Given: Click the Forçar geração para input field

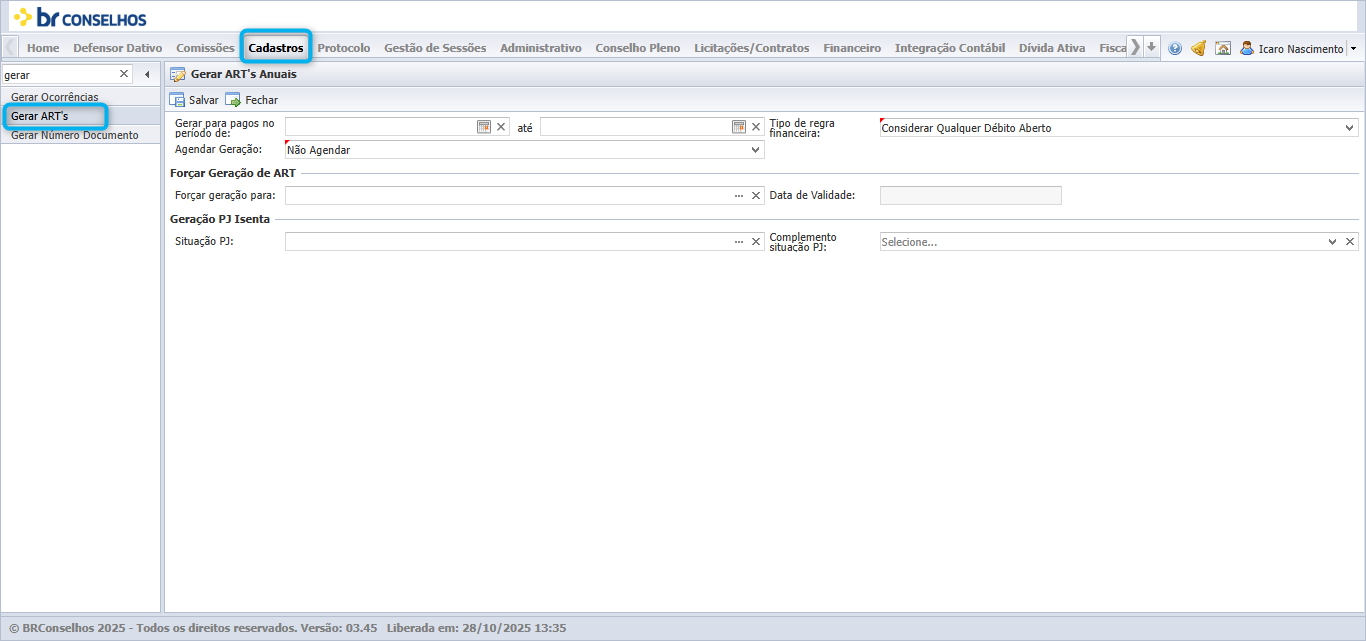Looking at the screenshot, I should point(508,196).
